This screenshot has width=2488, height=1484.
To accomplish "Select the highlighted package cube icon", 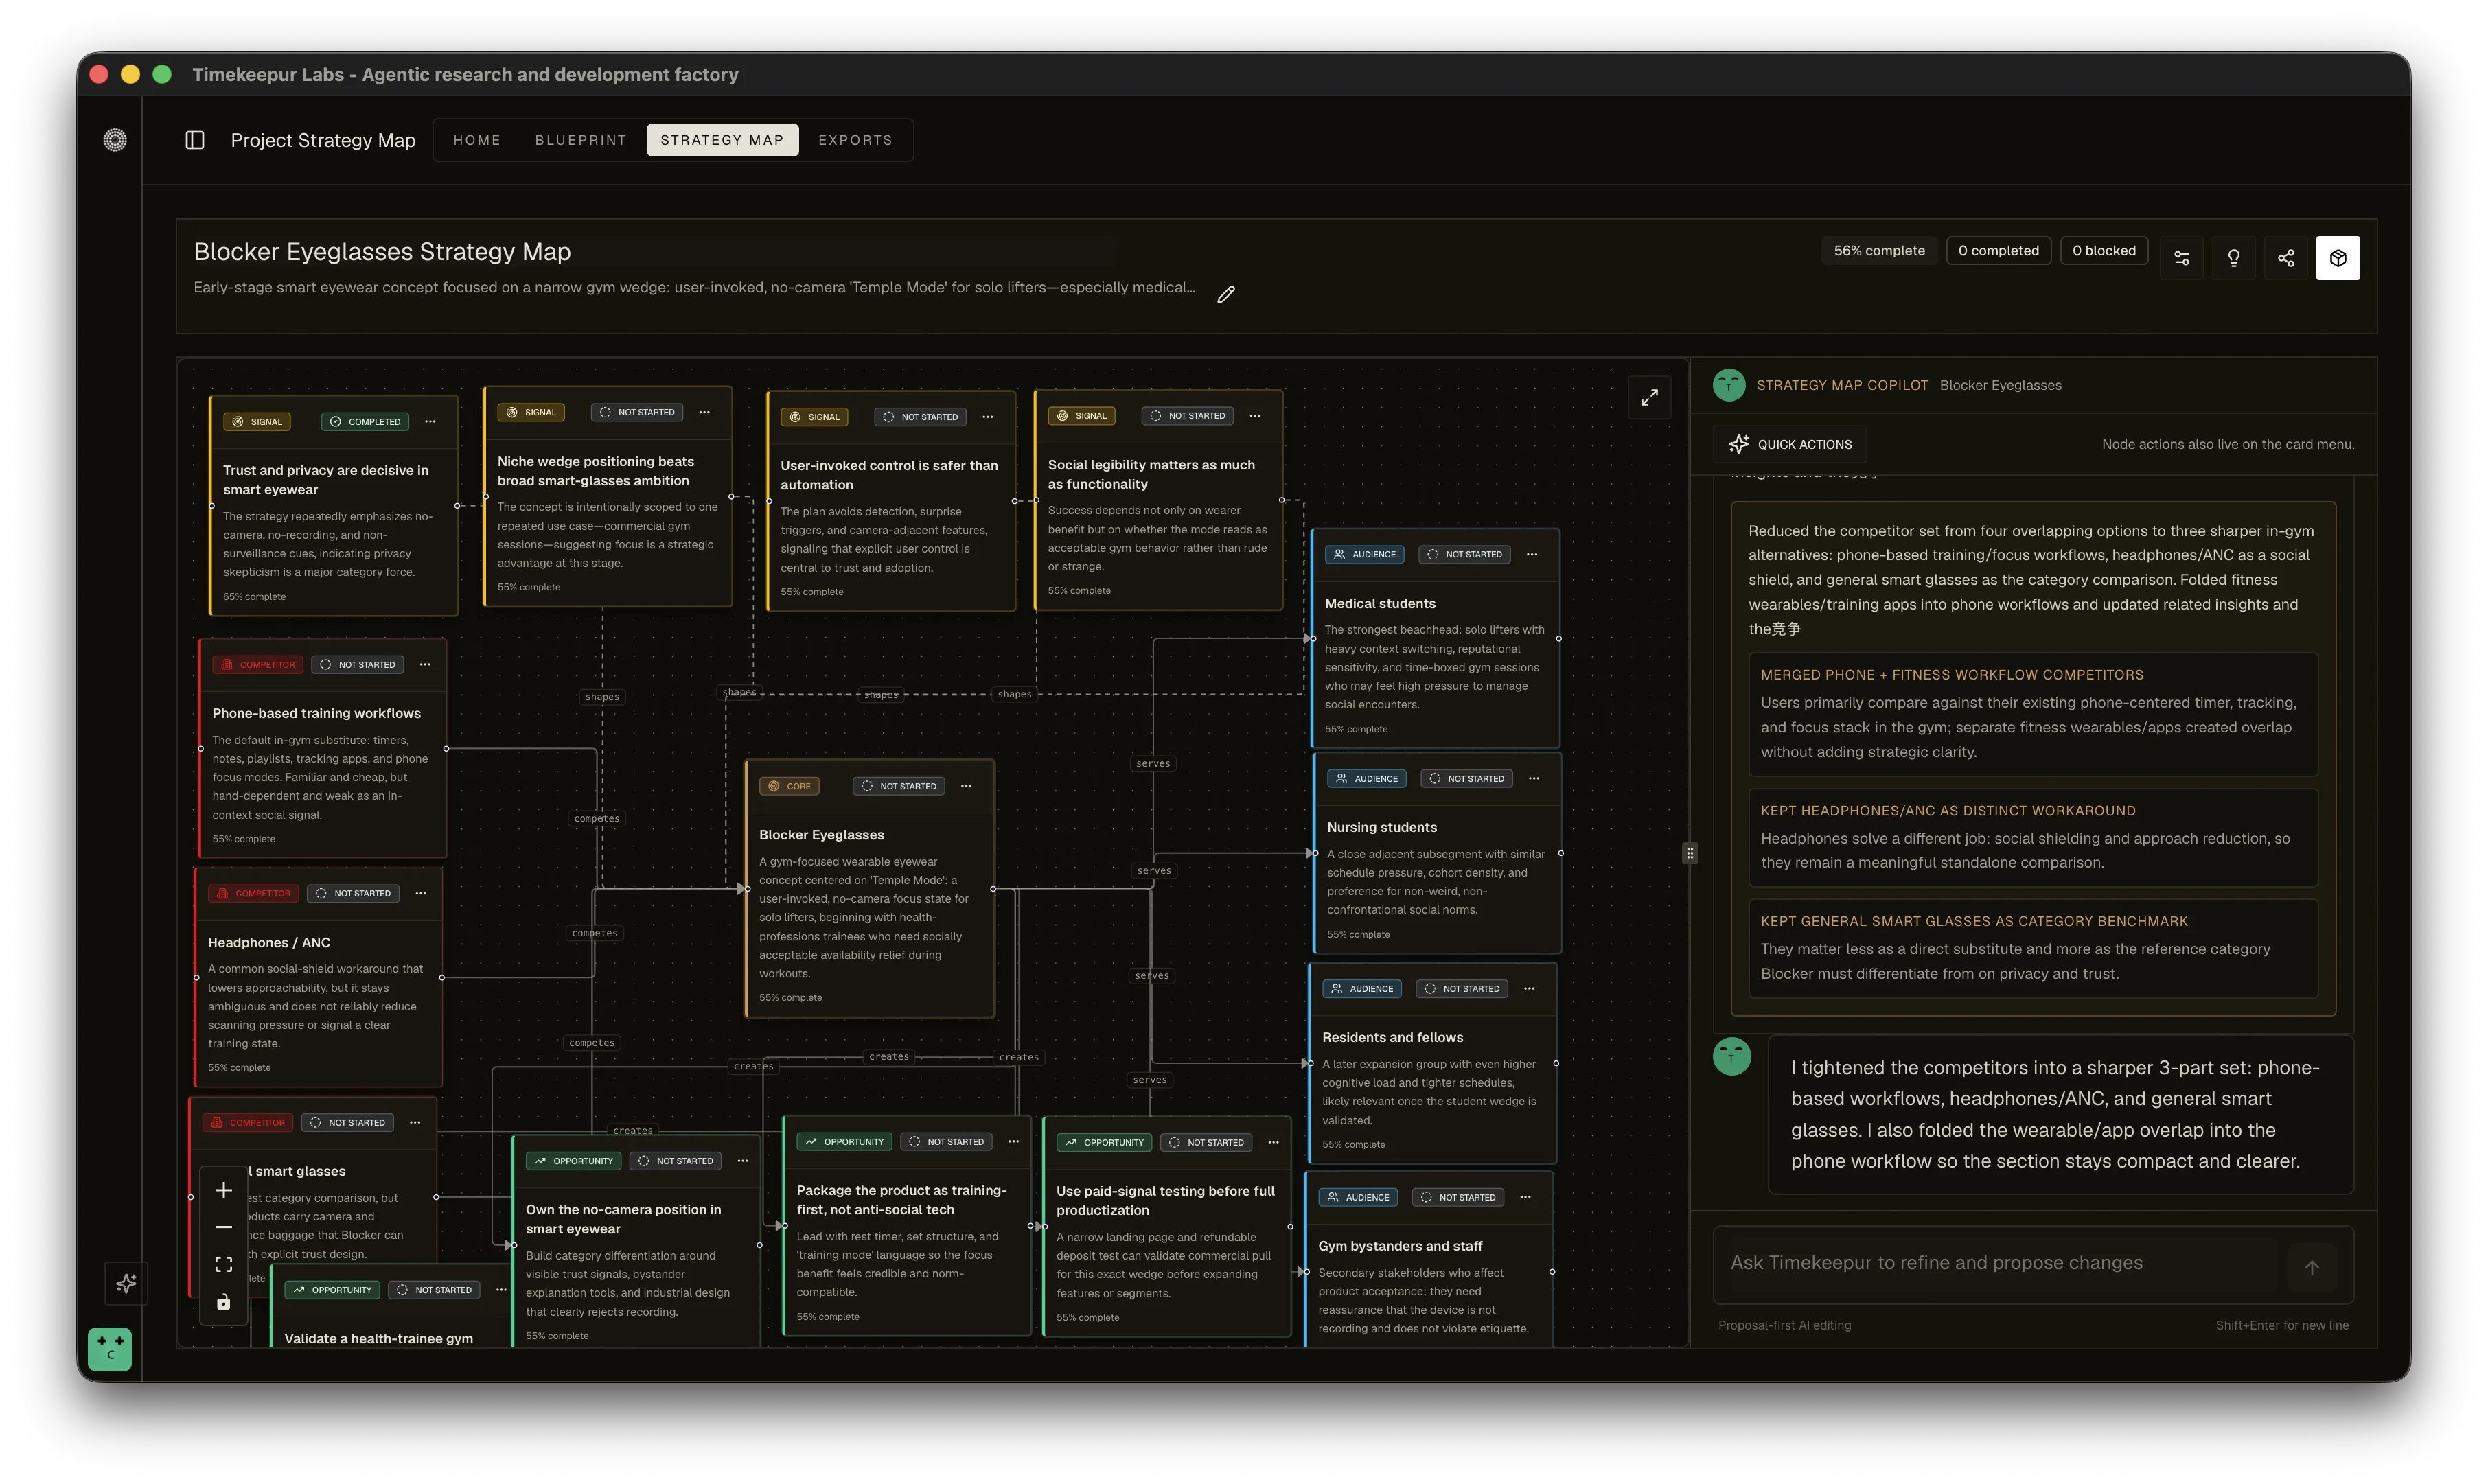I will point(2338,257).
